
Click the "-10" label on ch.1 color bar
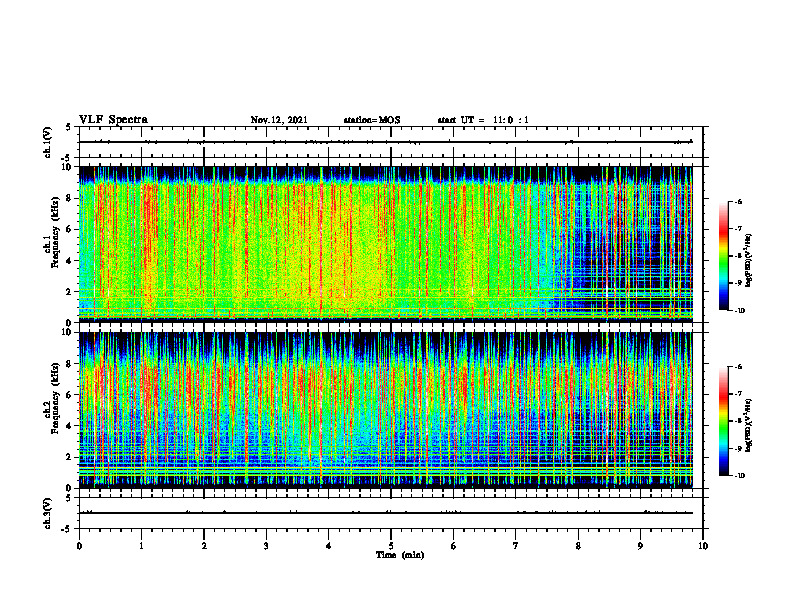pyautogui.click(x=739, y=311)
